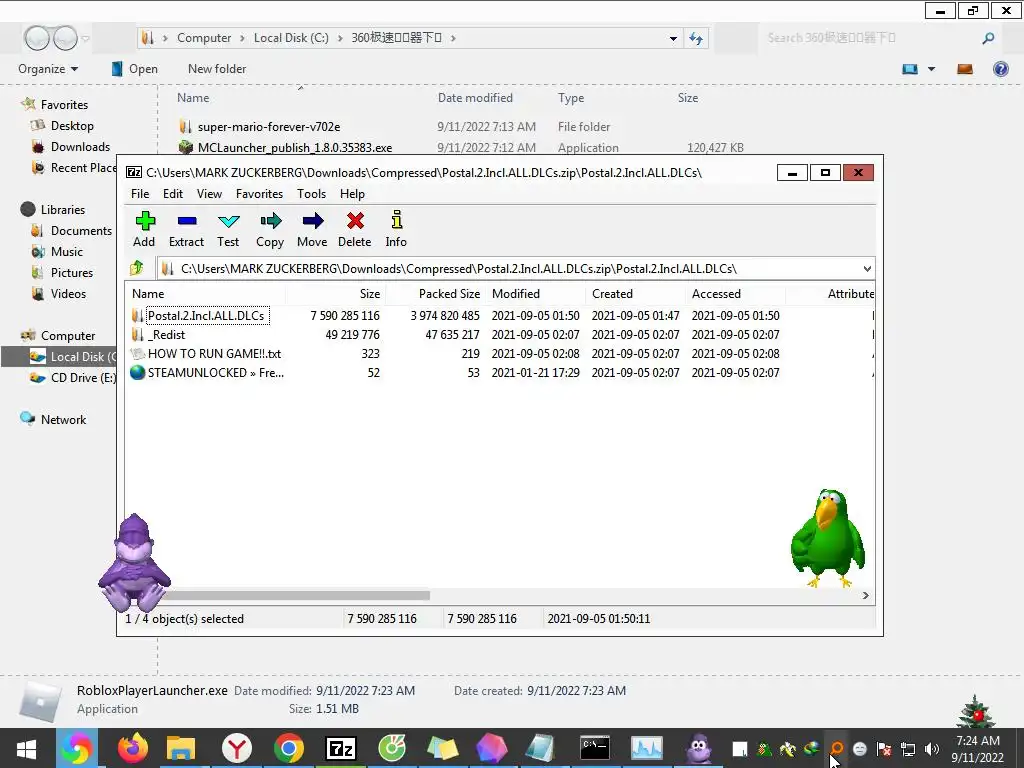The height and width of the screenshot is (768, 1024).
Task: Sort archive list by Packed Size
Action: pyautogui.click(x=436, y=294)
